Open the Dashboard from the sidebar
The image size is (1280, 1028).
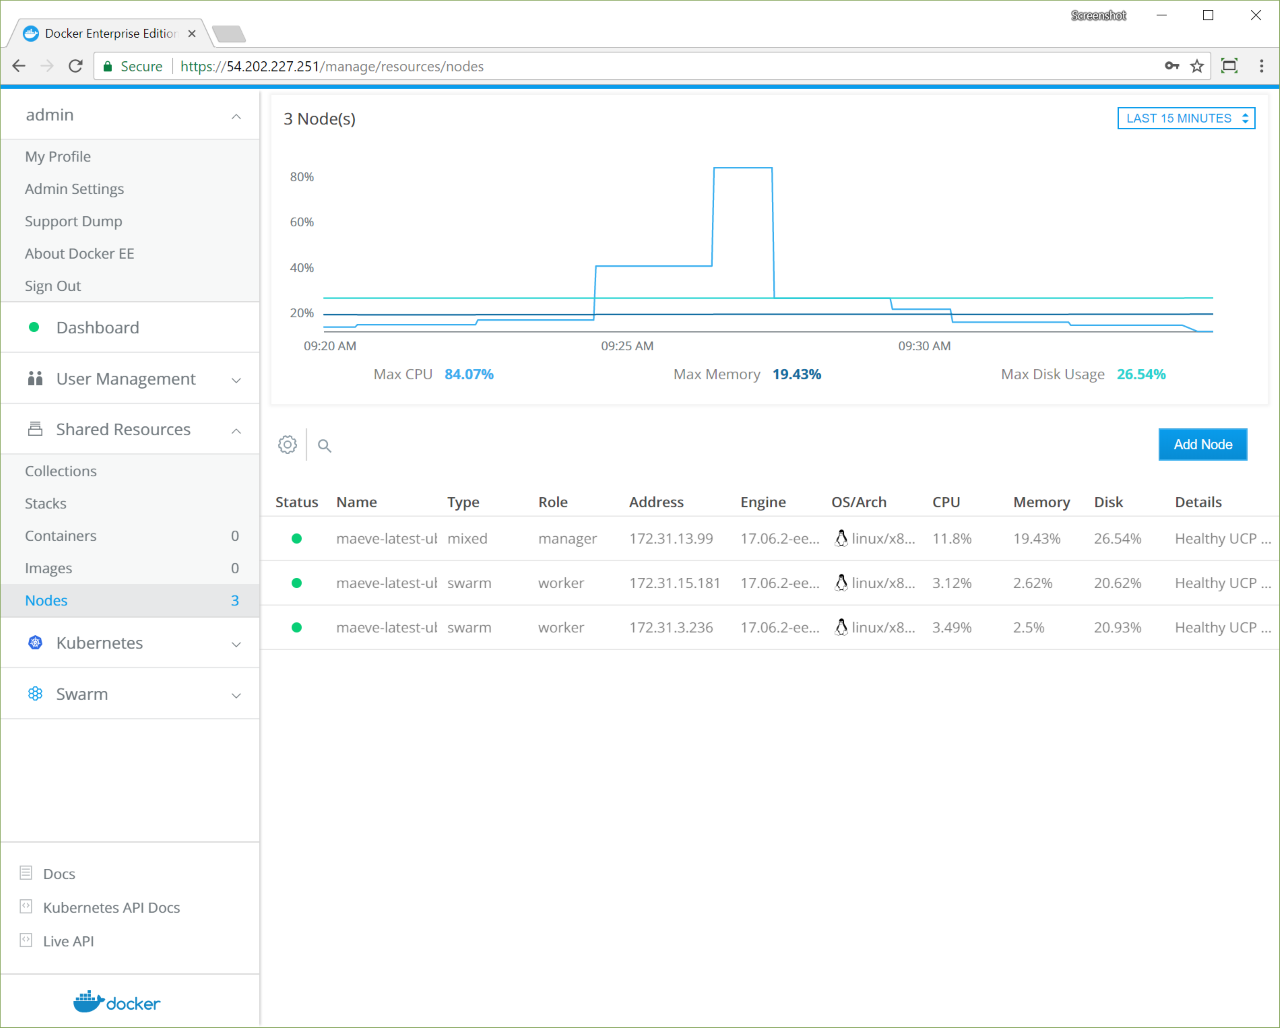97,327
